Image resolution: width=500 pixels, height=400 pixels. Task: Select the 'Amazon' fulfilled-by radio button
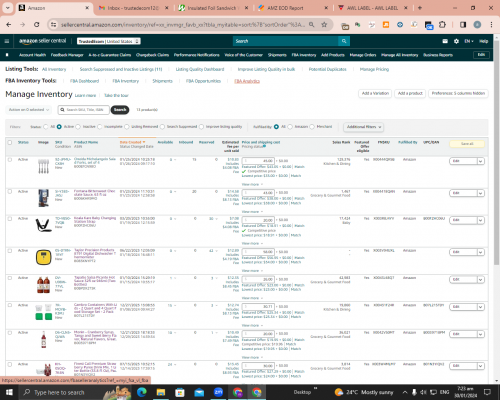tap(290, 127)
